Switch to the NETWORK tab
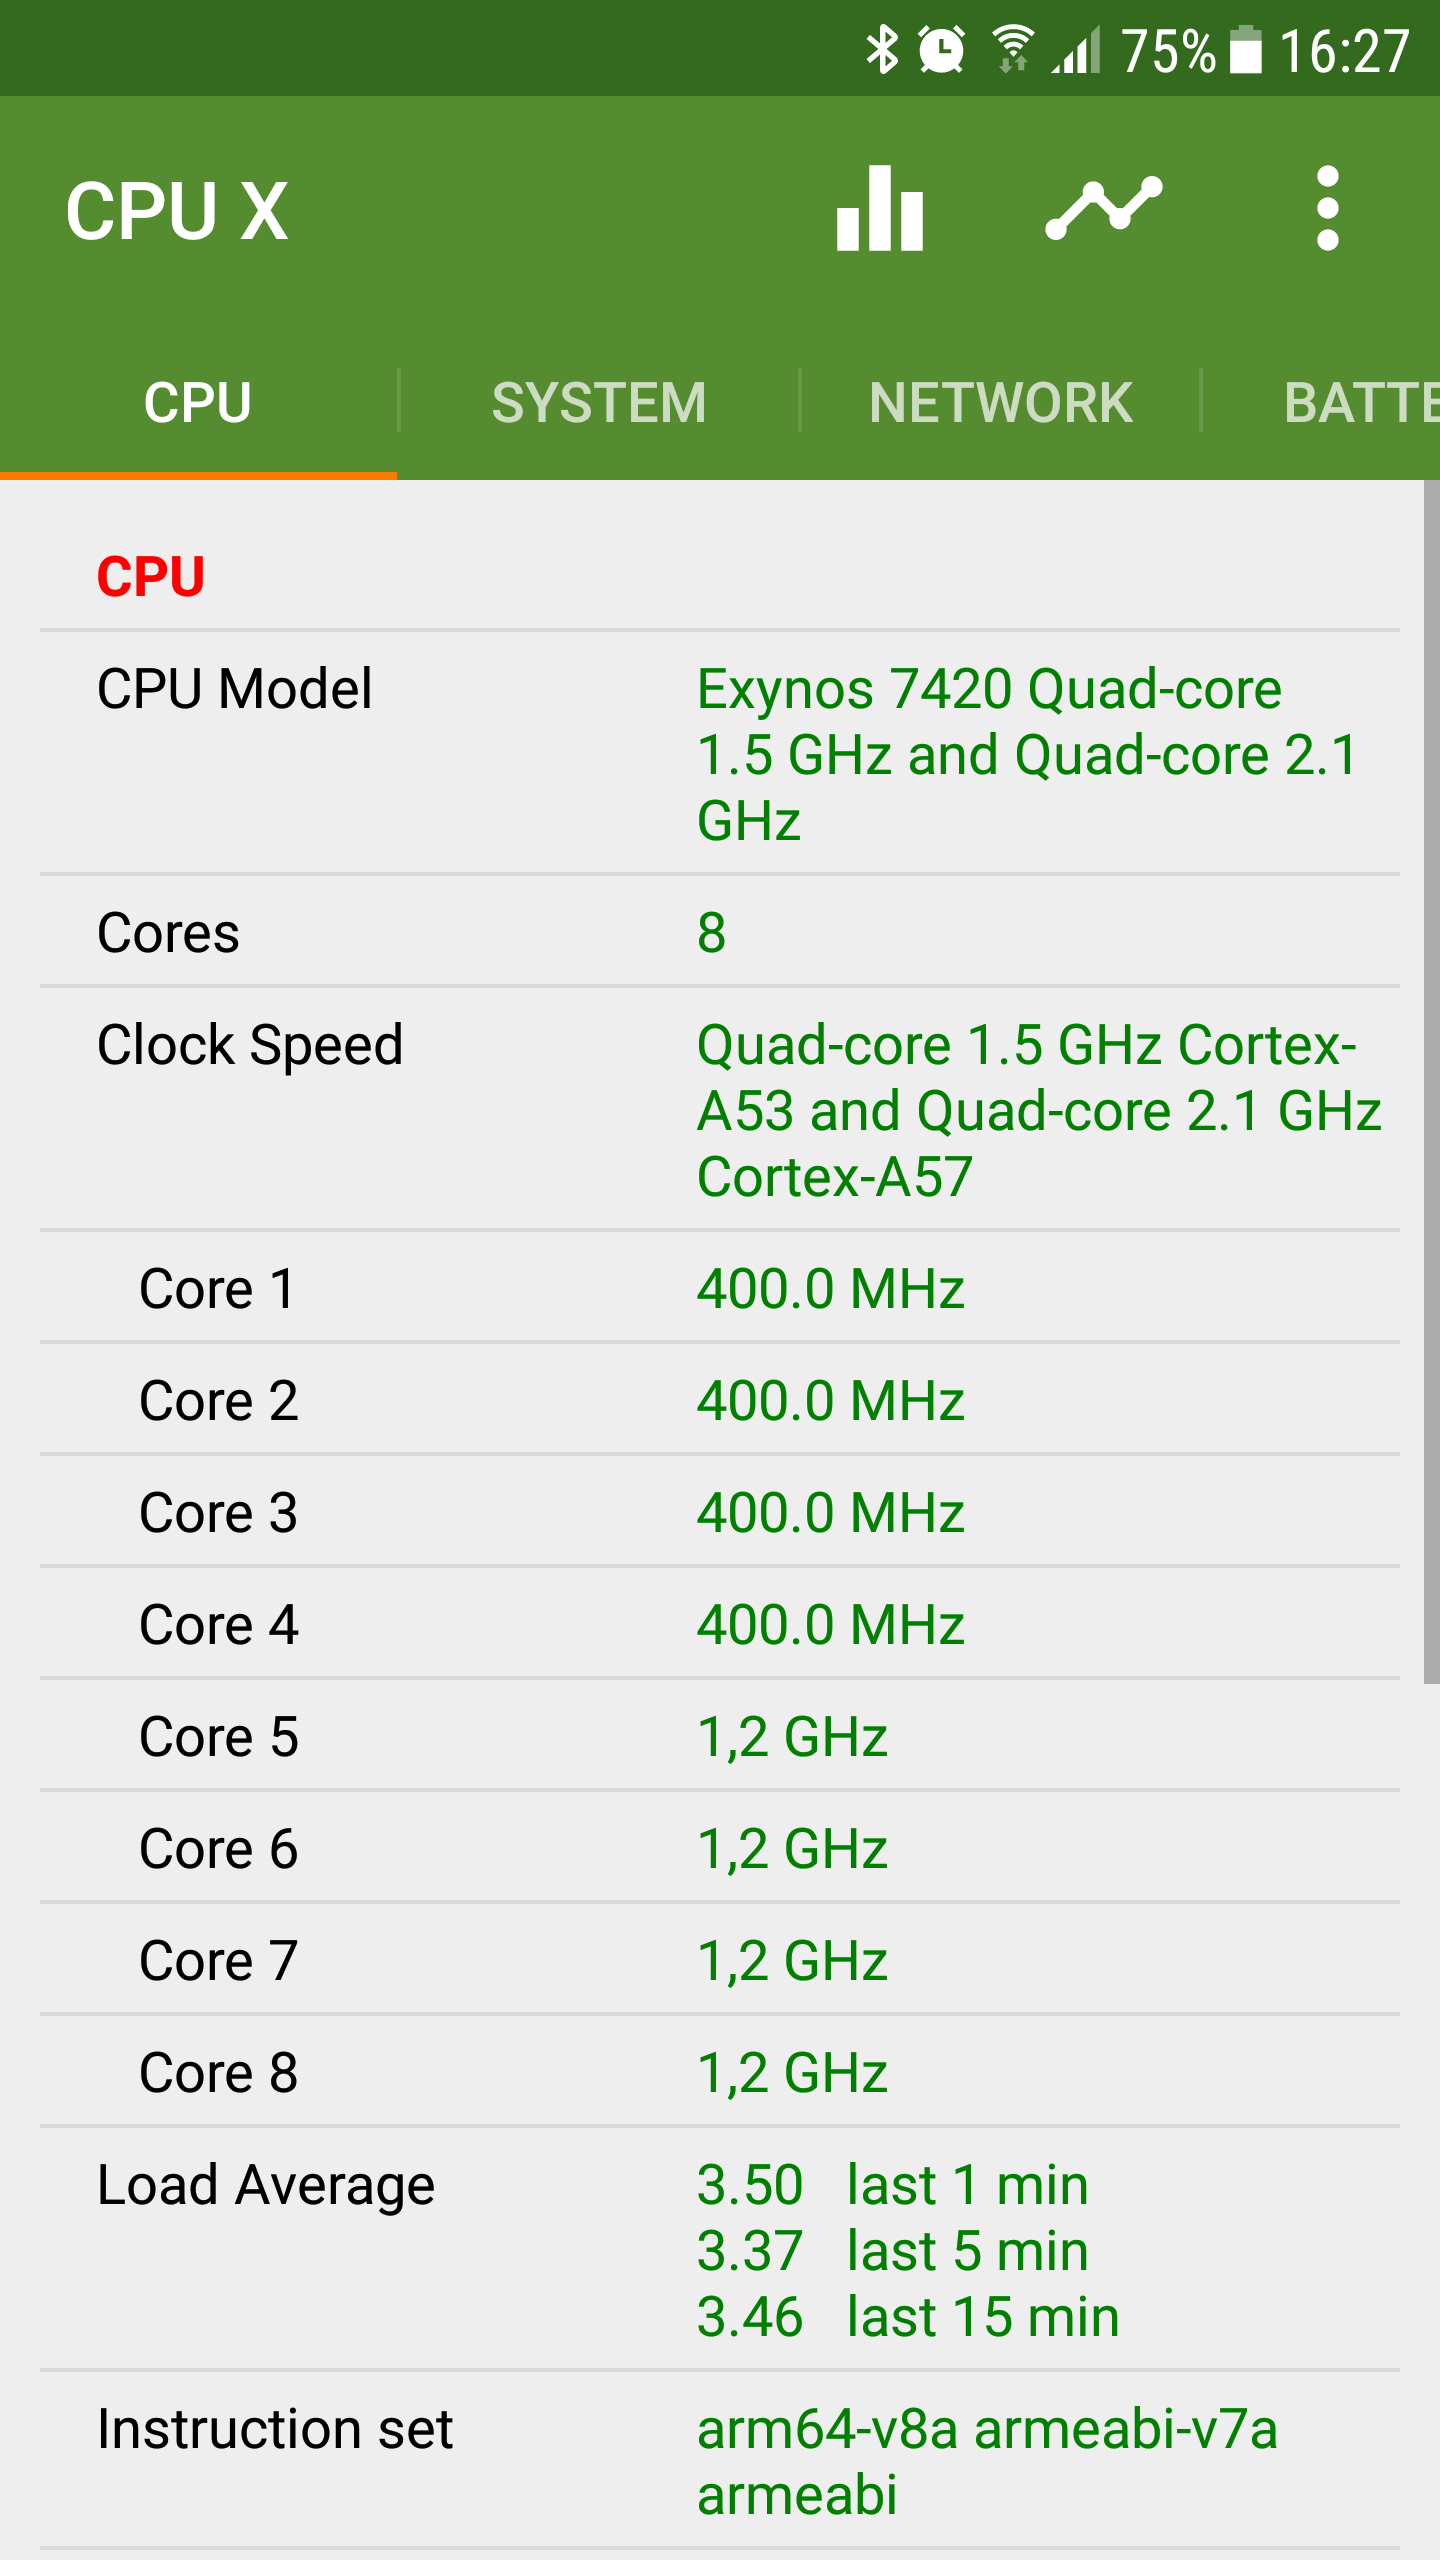This screenshot has width=1440, height=2560. 1000,402
